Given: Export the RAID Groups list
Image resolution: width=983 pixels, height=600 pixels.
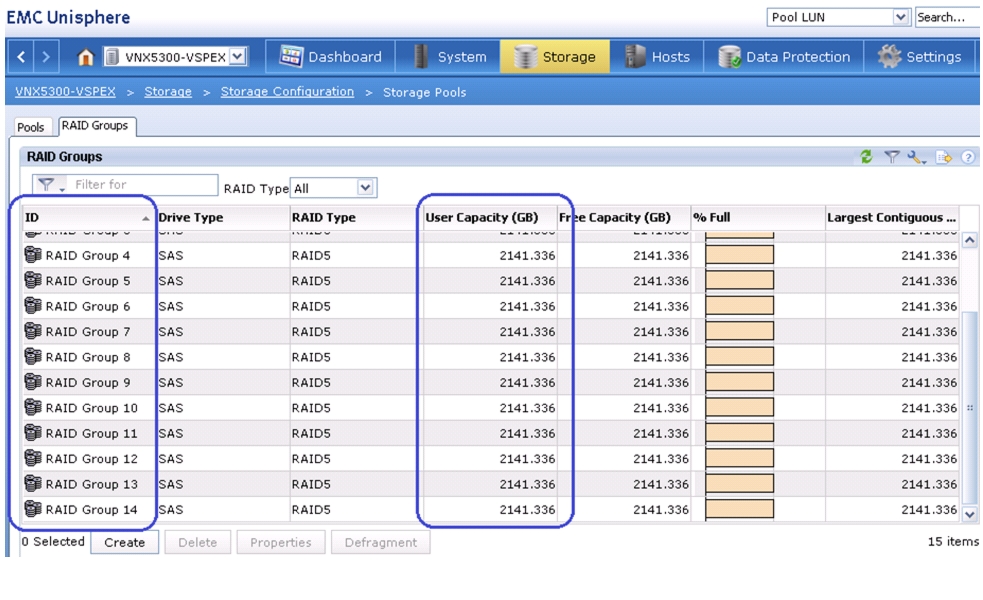Looking at the screenshot, I should 944,157.
